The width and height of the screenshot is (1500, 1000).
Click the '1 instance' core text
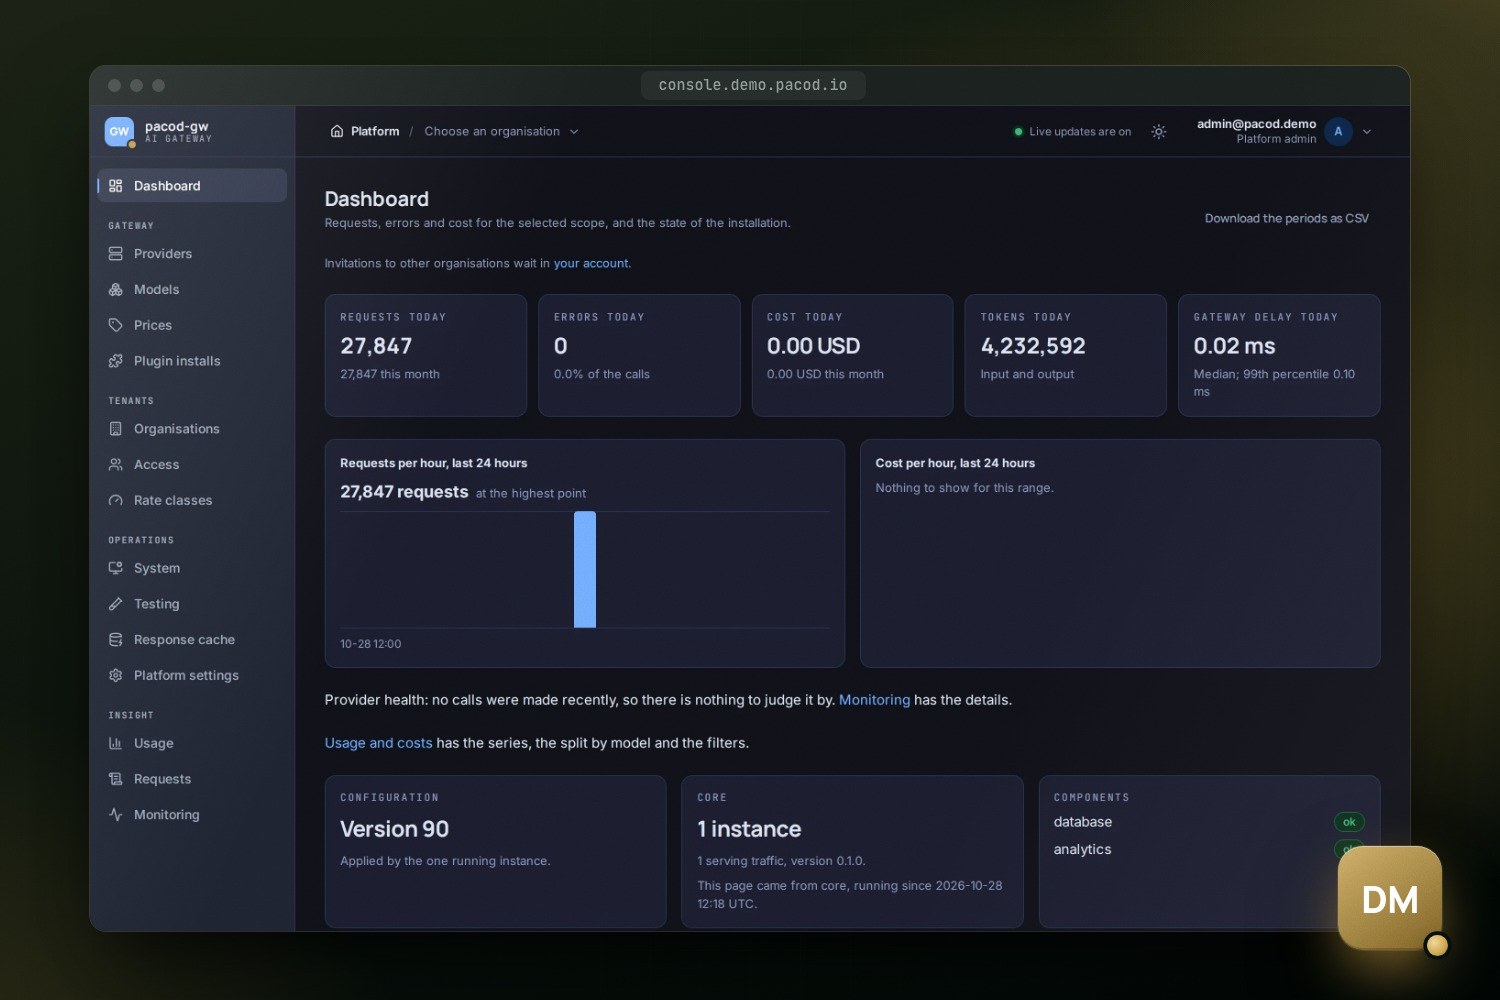point(749,829)
